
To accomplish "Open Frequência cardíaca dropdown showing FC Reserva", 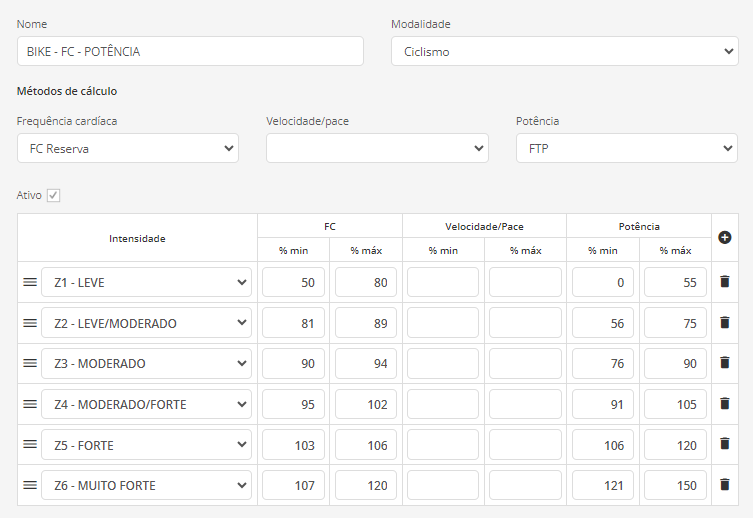I will [128, 148].
